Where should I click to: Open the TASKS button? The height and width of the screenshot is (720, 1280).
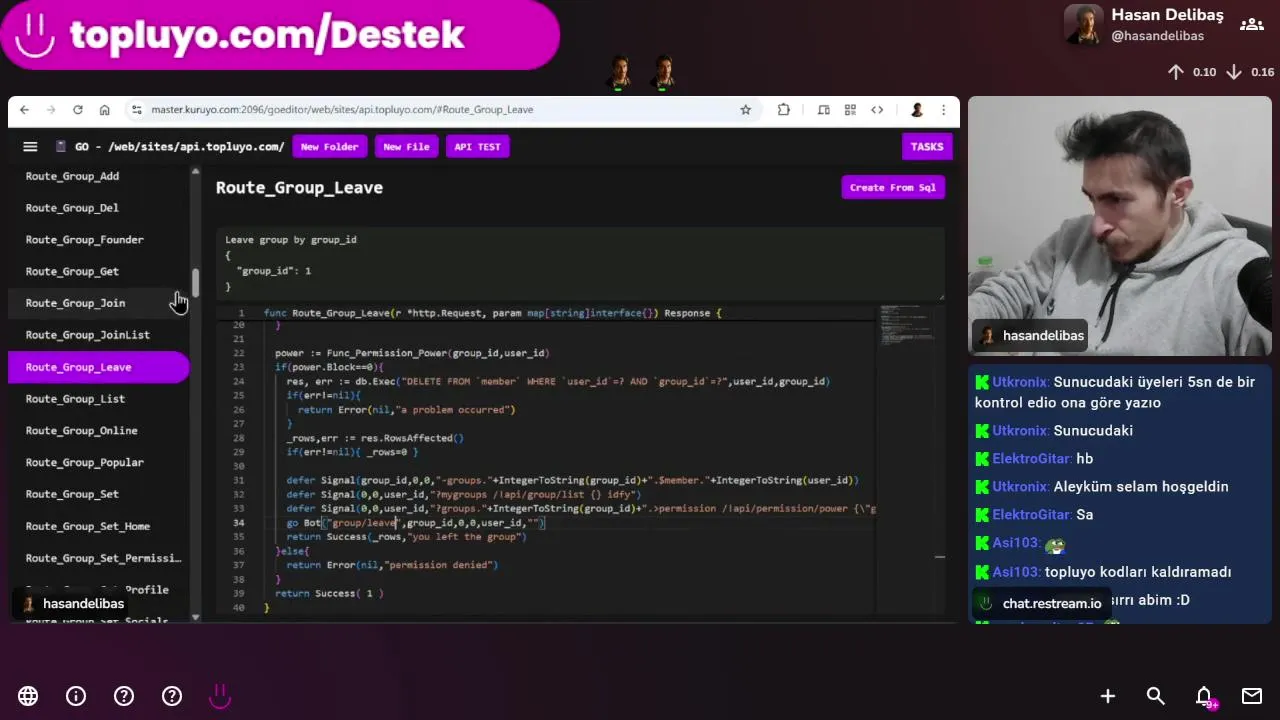point(927,147)
